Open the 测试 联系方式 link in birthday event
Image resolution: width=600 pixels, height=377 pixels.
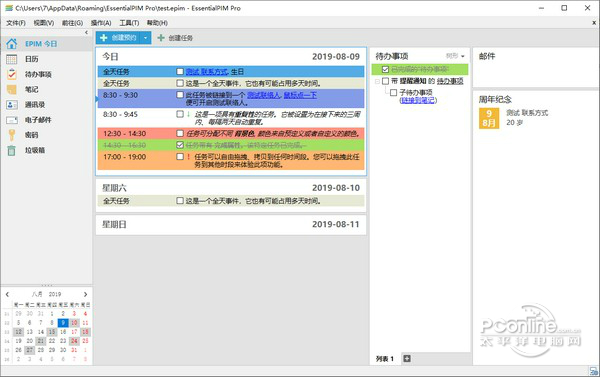tap(207, 72)
